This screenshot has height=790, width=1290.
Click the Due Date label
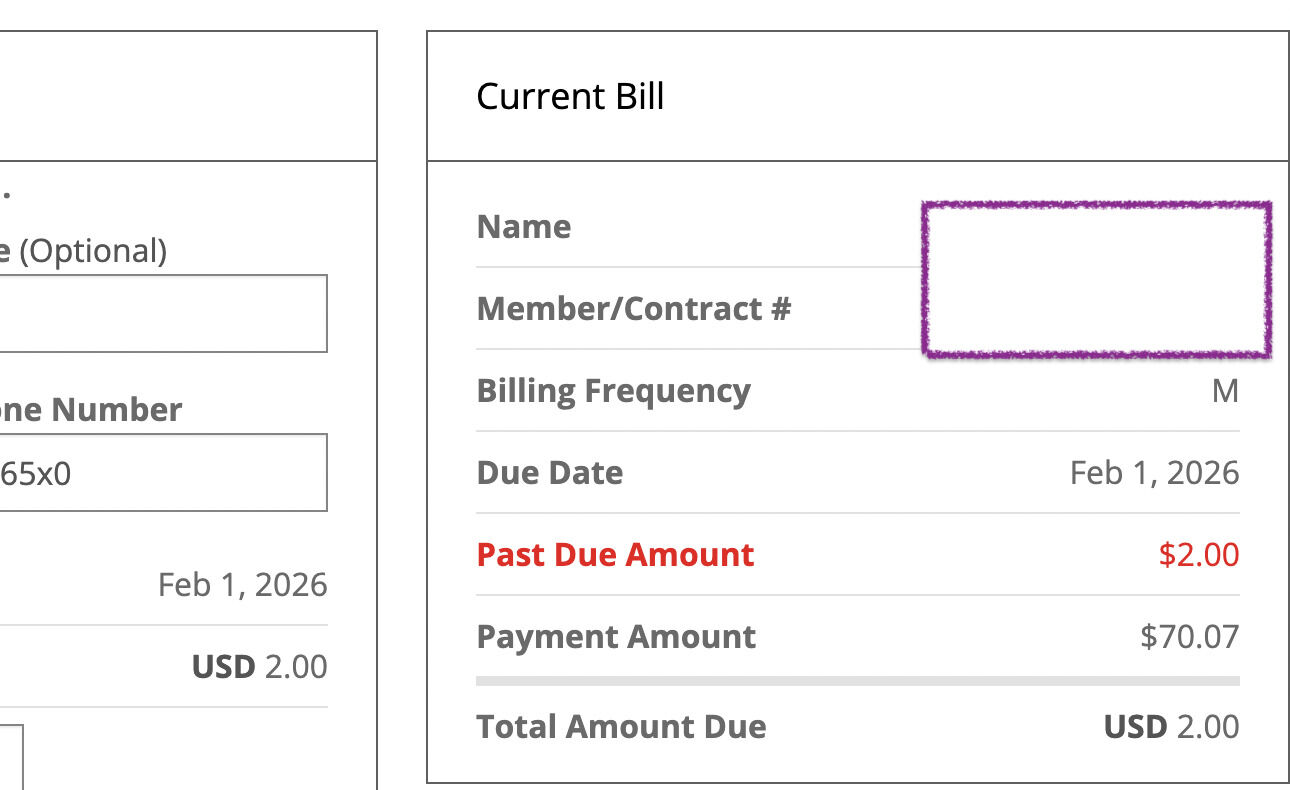[550, 473]
